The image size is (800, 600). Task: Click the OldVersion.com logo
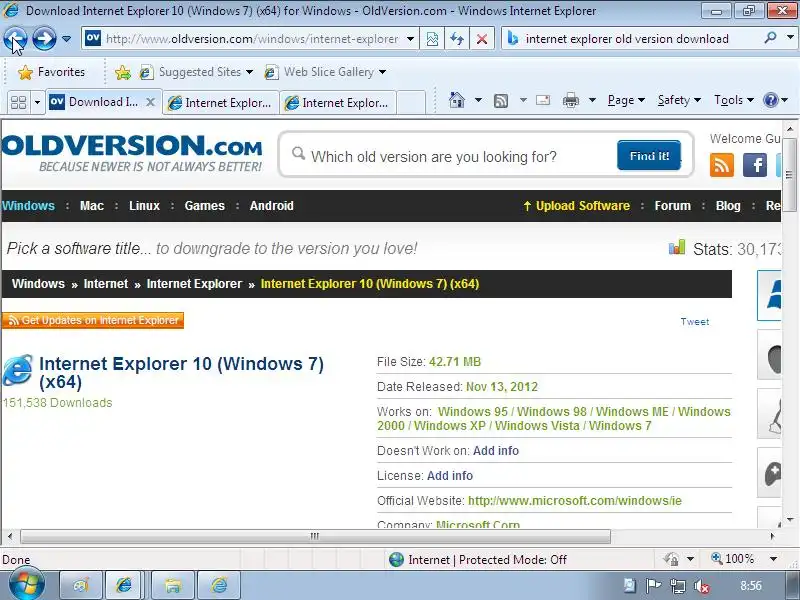[x=132, y=153]
